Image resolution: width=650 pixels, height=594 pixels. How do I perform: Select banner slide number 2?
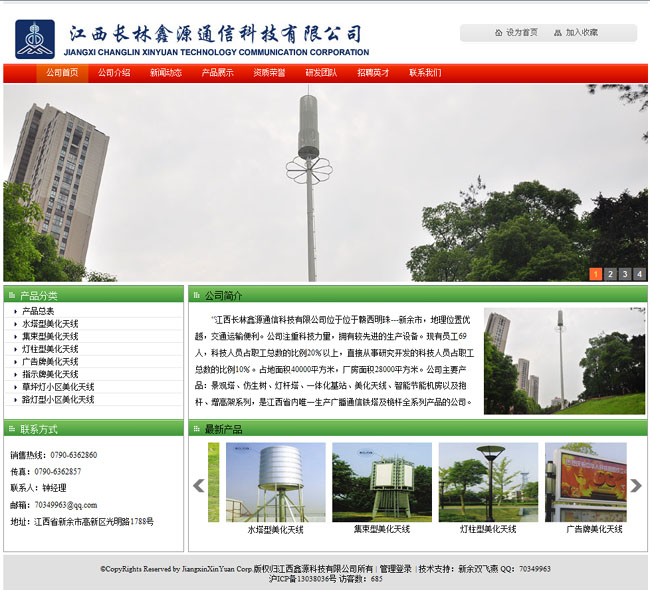point(610,274)
